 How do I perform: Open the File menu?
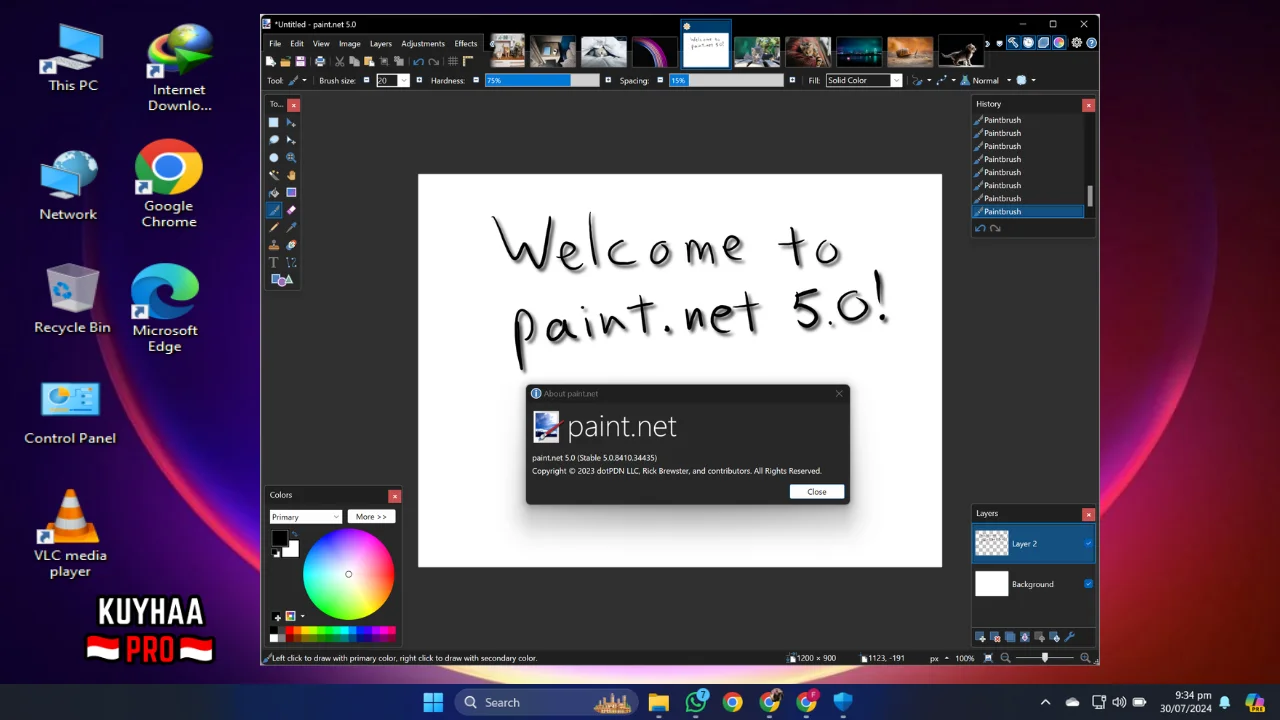(275, 44)
